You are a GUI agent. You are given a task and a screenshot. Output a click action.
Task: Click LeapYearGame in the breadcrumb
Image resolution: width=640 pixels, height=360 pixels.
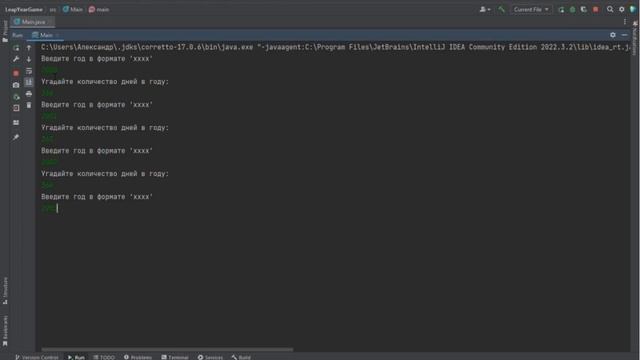coord(24,9)
